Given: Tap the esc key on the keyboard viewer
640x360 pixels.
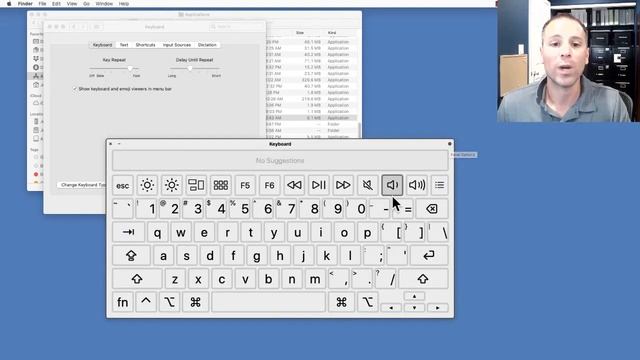Looking at the screenshot, I should coord(122,185).
